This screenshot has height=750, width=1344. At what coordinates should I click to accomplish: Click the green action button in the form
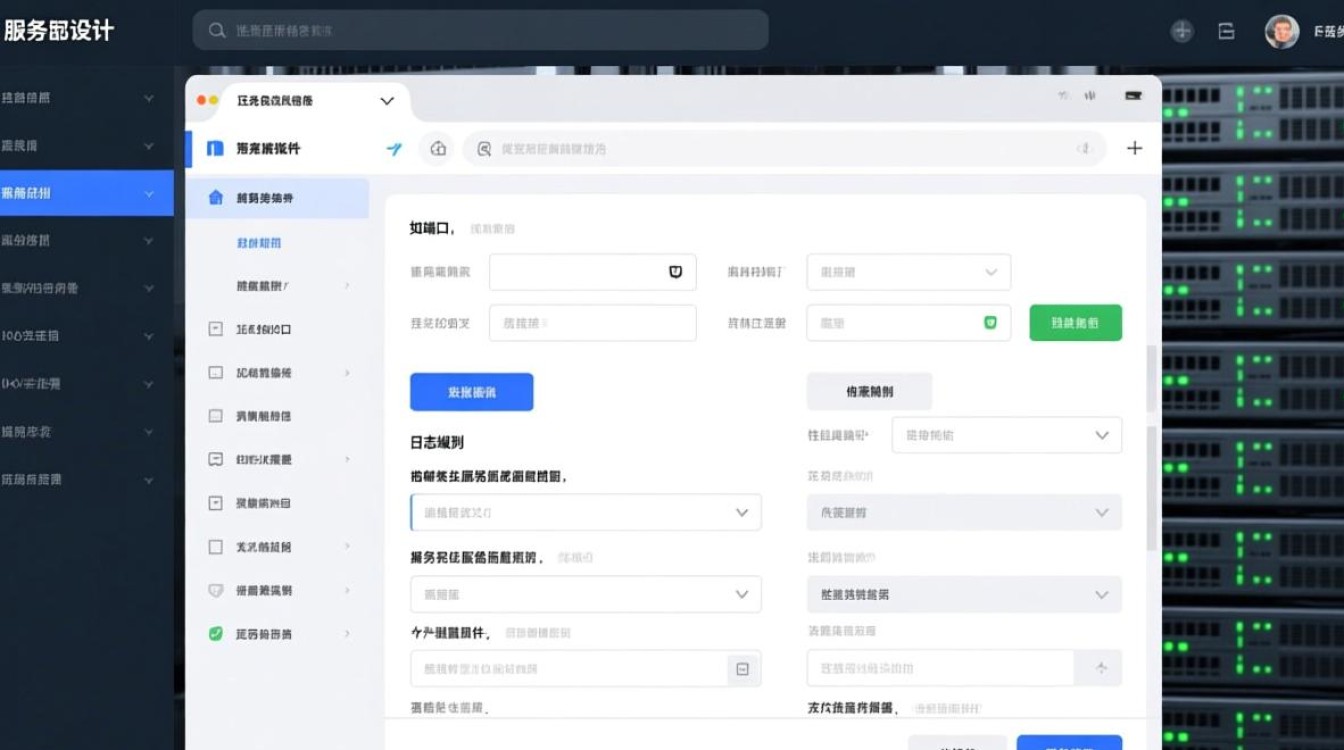point(1075,322)
